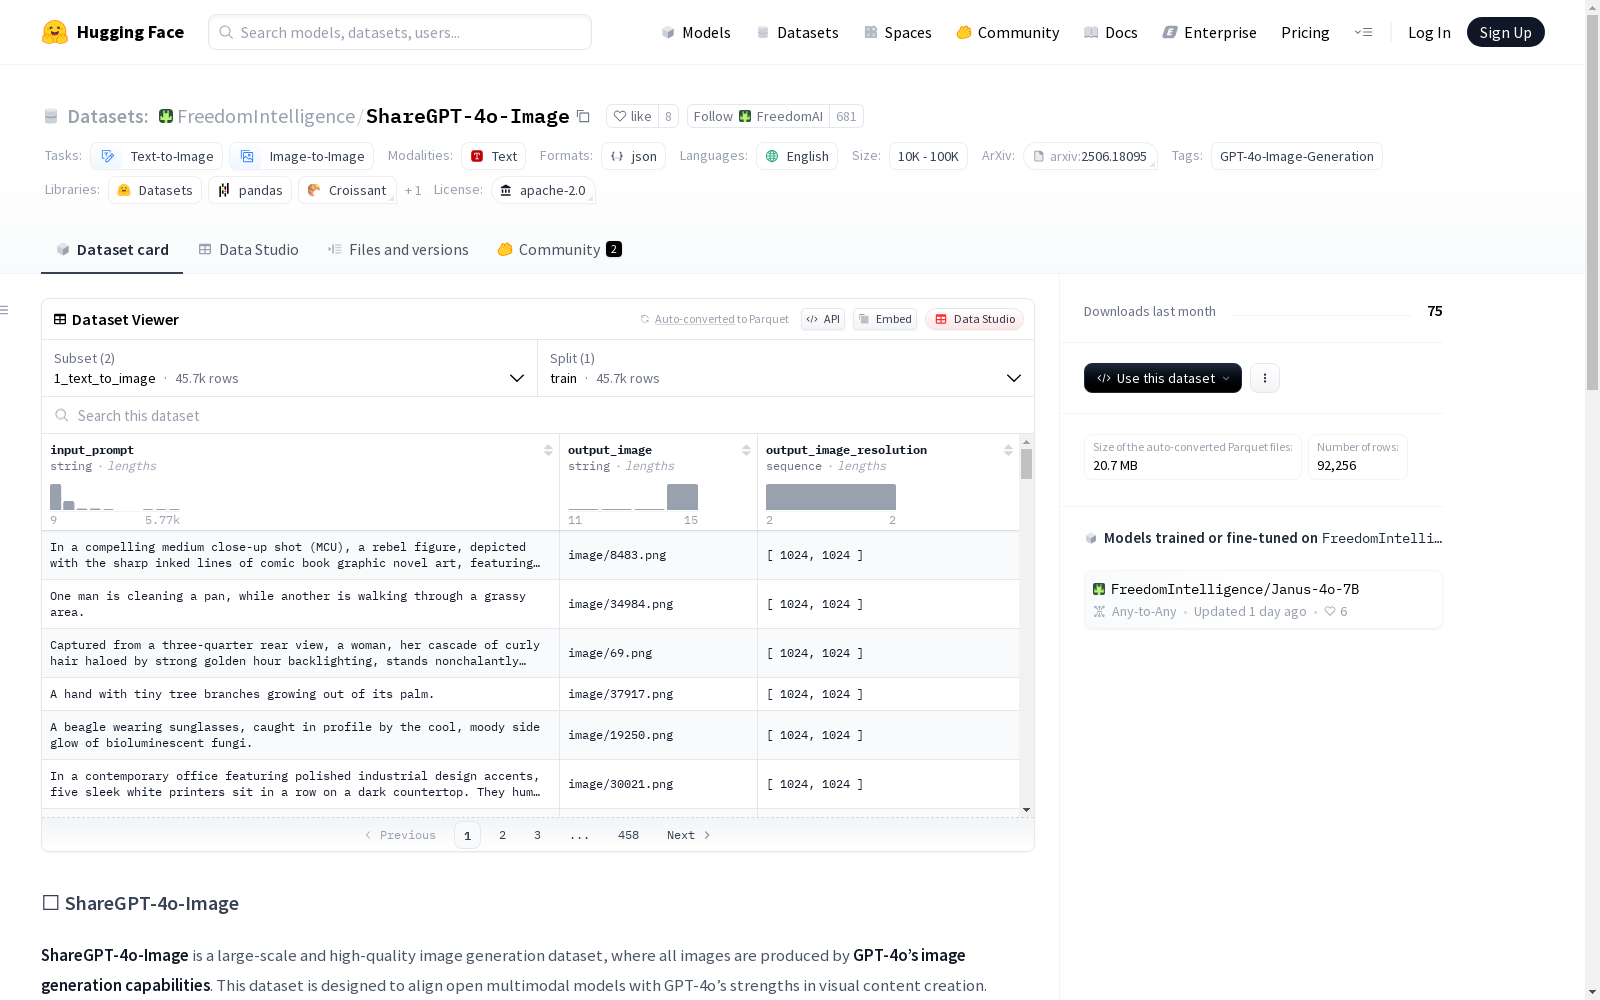Click the Search this dataset field
This screenshot has height=1000, width=1600.
(538, 415)
